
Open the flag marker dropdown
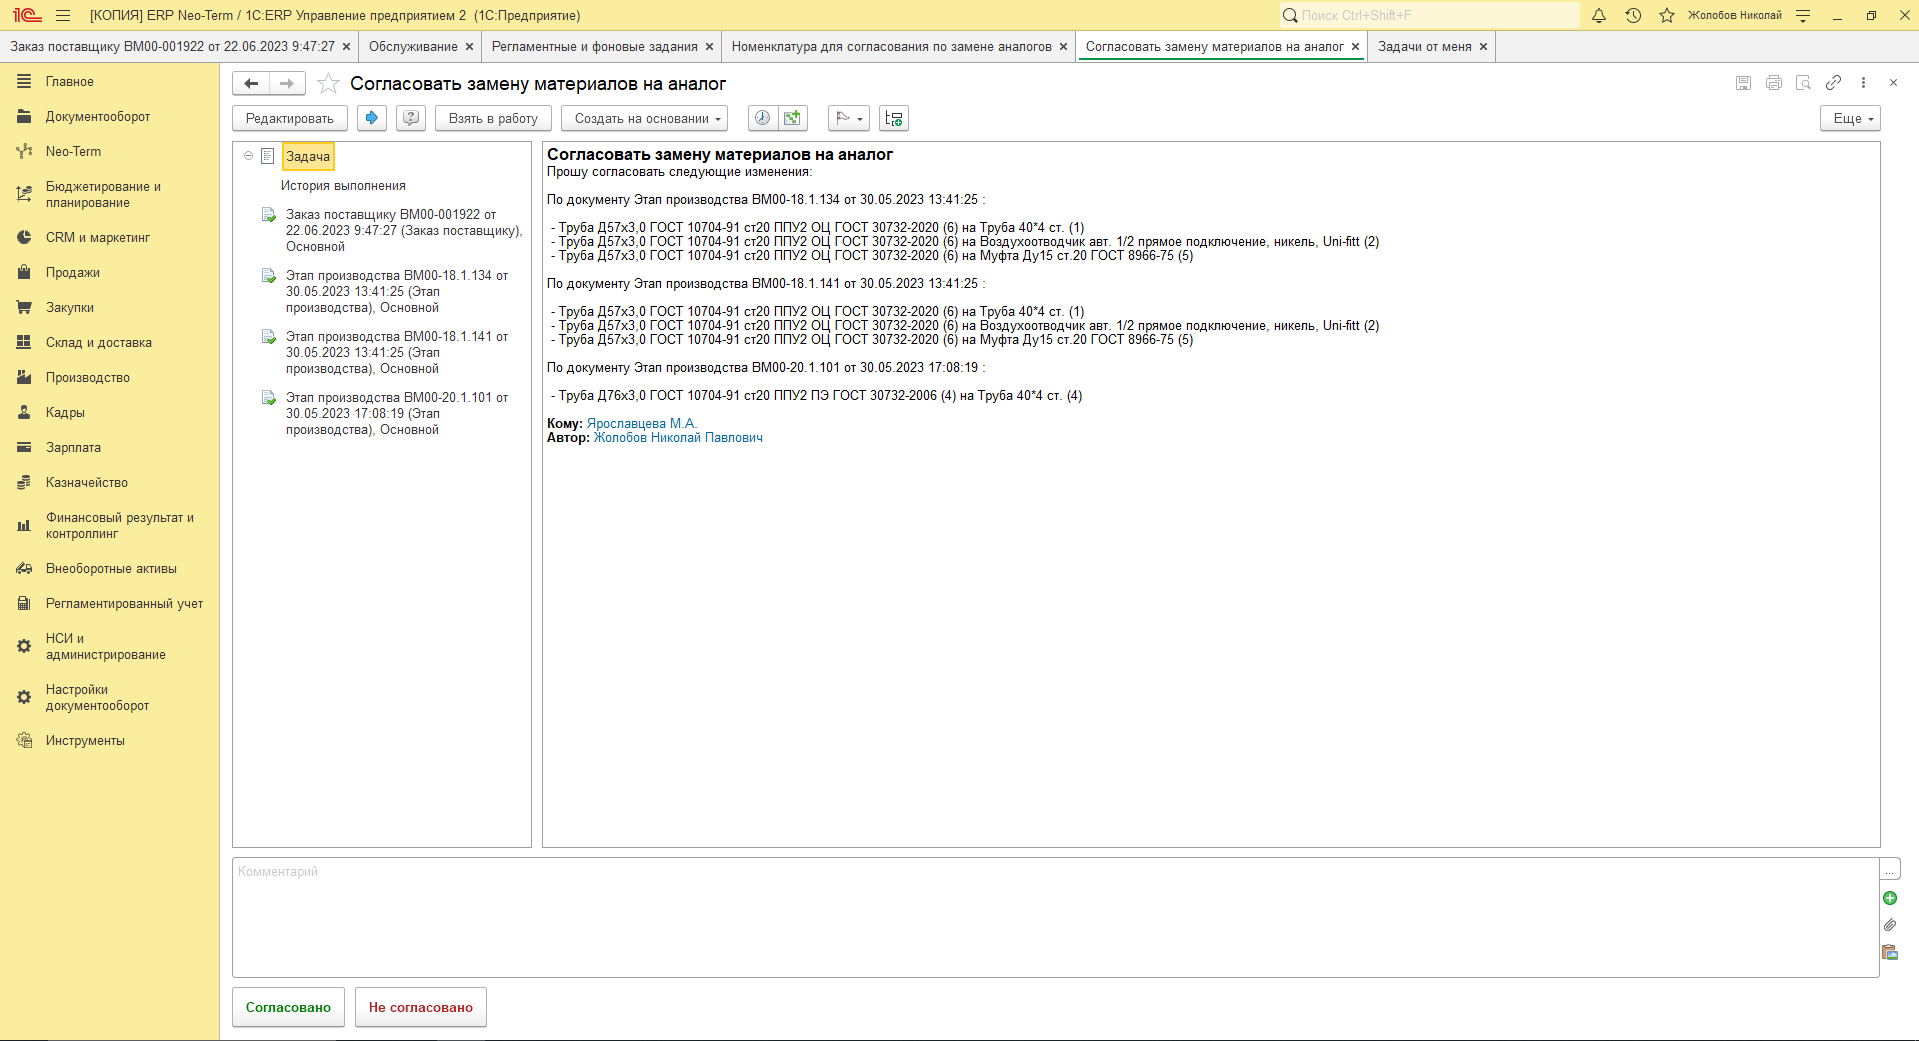849,118
